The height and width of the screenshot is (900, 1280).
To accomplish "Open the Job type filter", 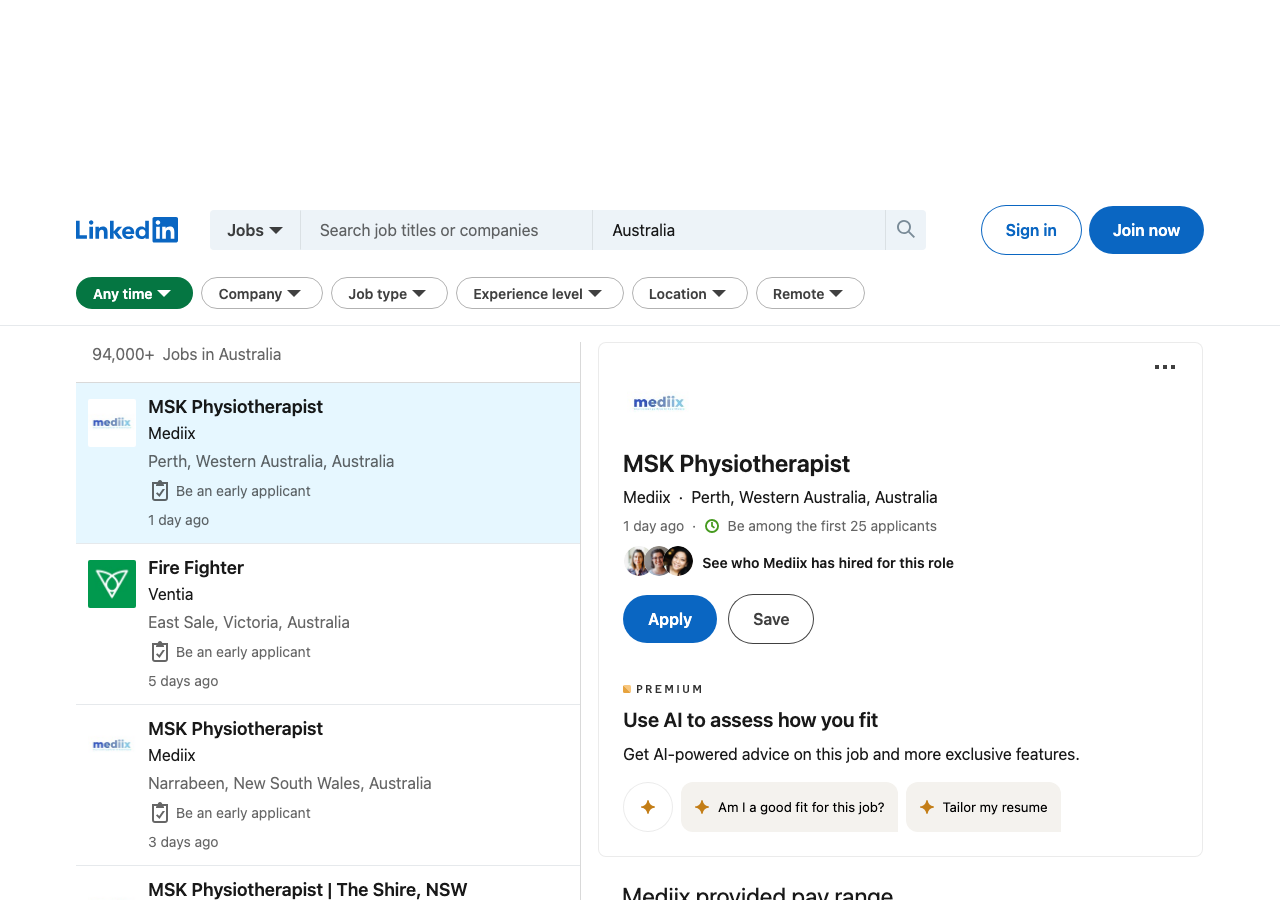I will tap(389, 293).
